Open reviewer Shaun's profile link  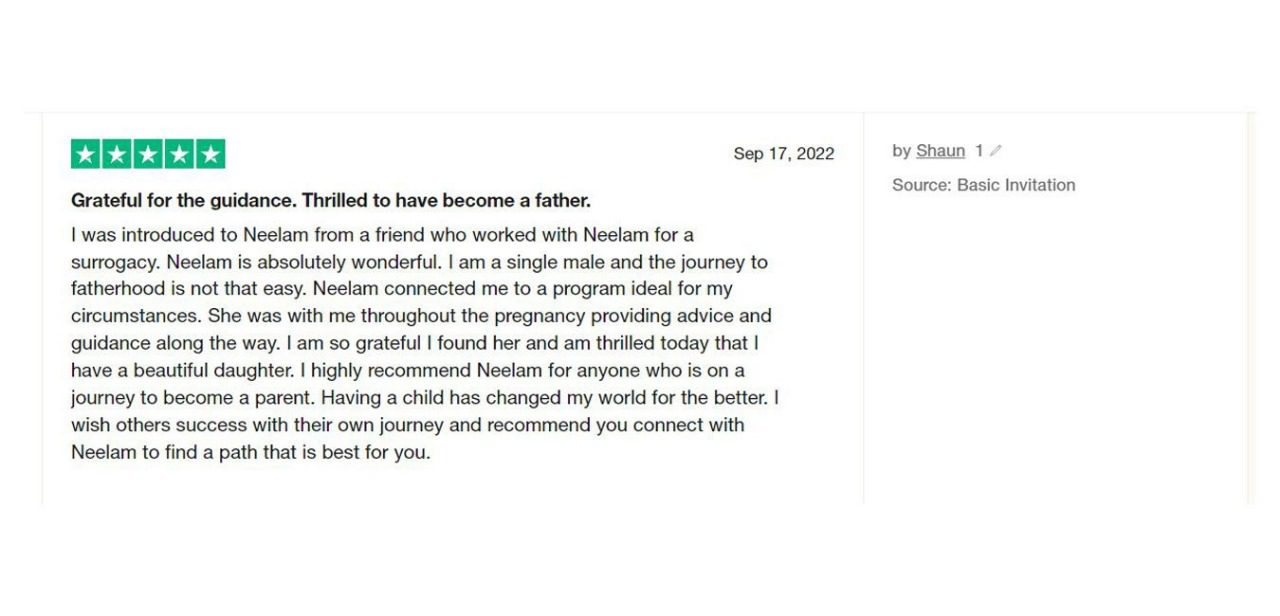tap(940, 151)
